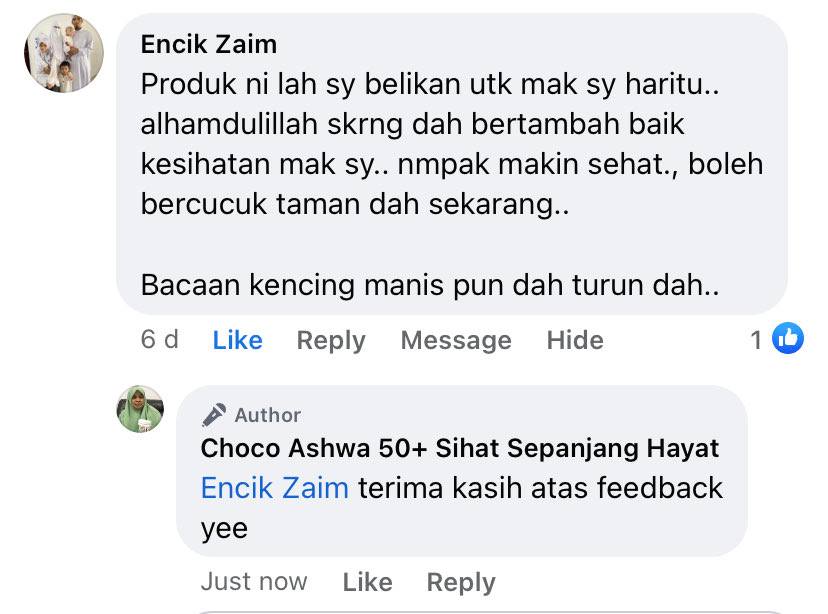828x614 pixels.
Task: Reply to the Choco Ashwa comment
Action: 461,583
